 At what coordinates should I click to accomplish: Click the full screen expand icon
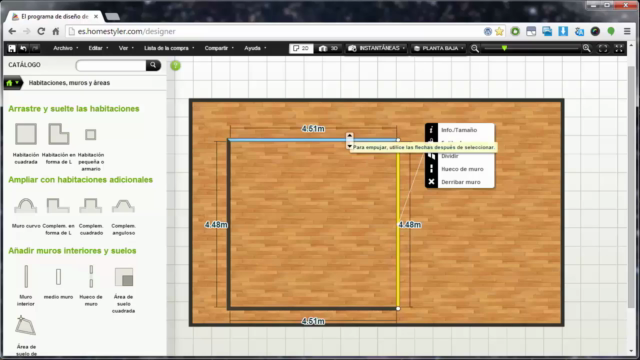pyautogui.click(x=619, y=48)
